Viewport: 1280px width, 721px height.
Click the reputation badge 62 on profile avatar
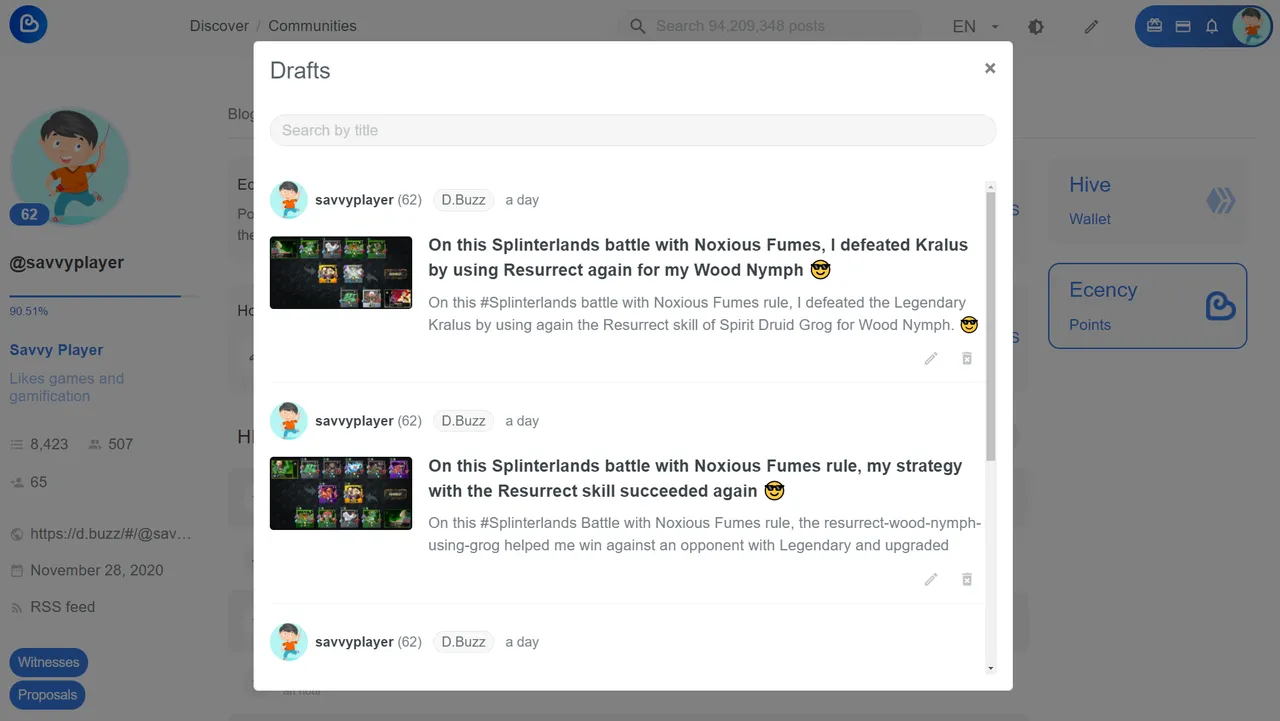tap(29, 214)
